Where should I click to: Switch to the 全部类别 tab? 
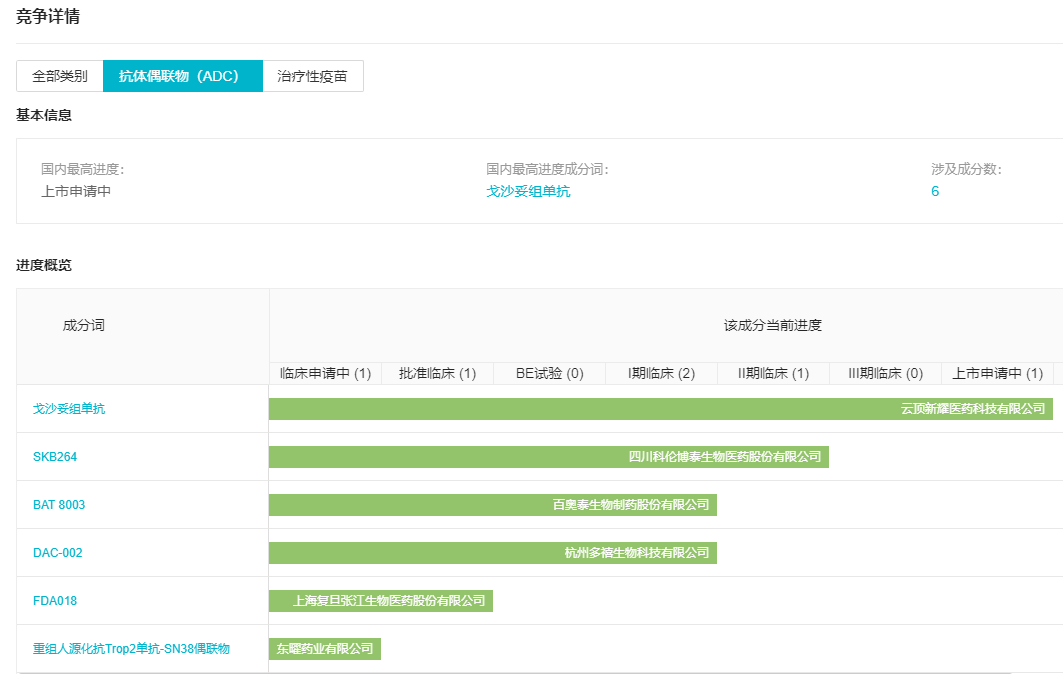click(x=60, y=76)
